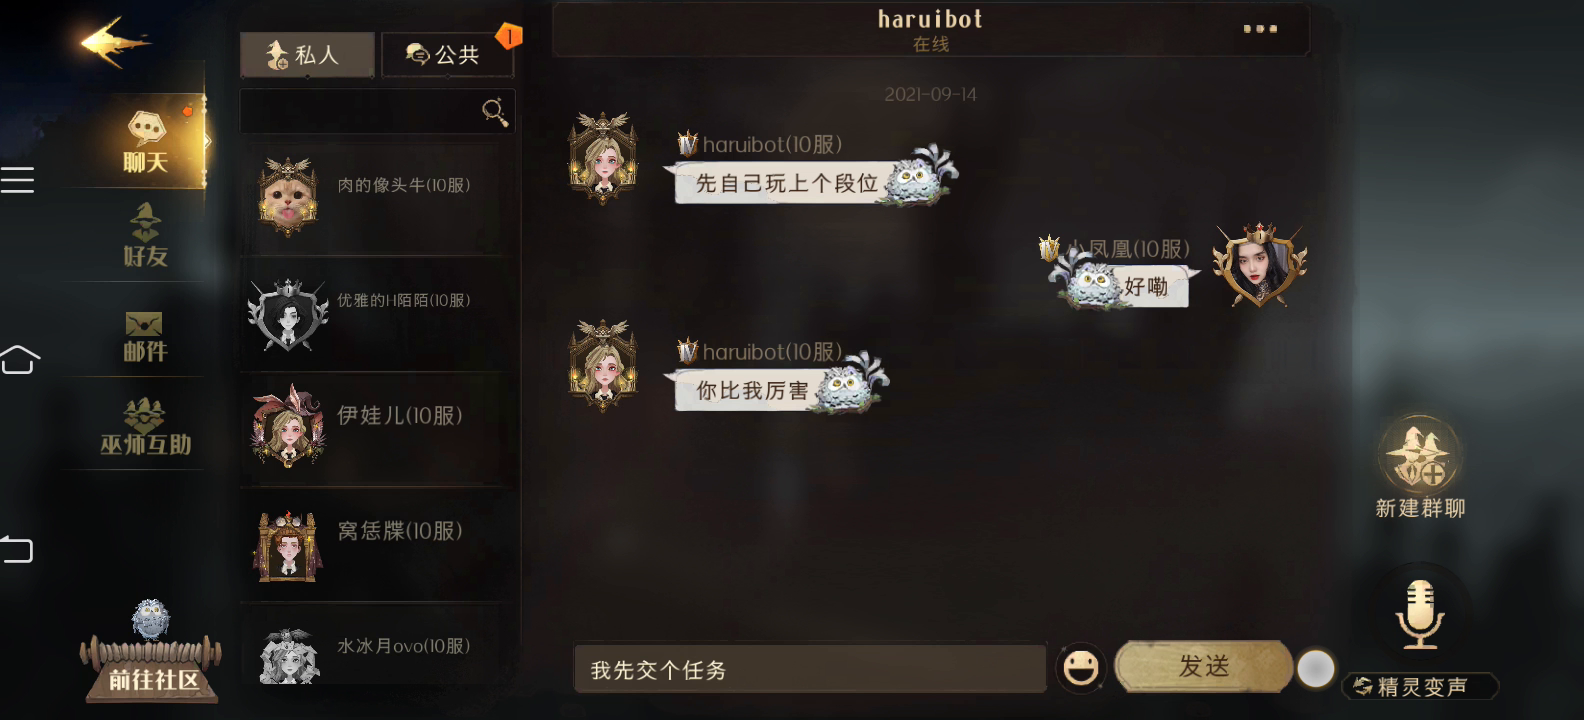Screen dimensions: 1584x720
Task: Open the 巫师互助 wizard help section
Action: tap(145, 428)
